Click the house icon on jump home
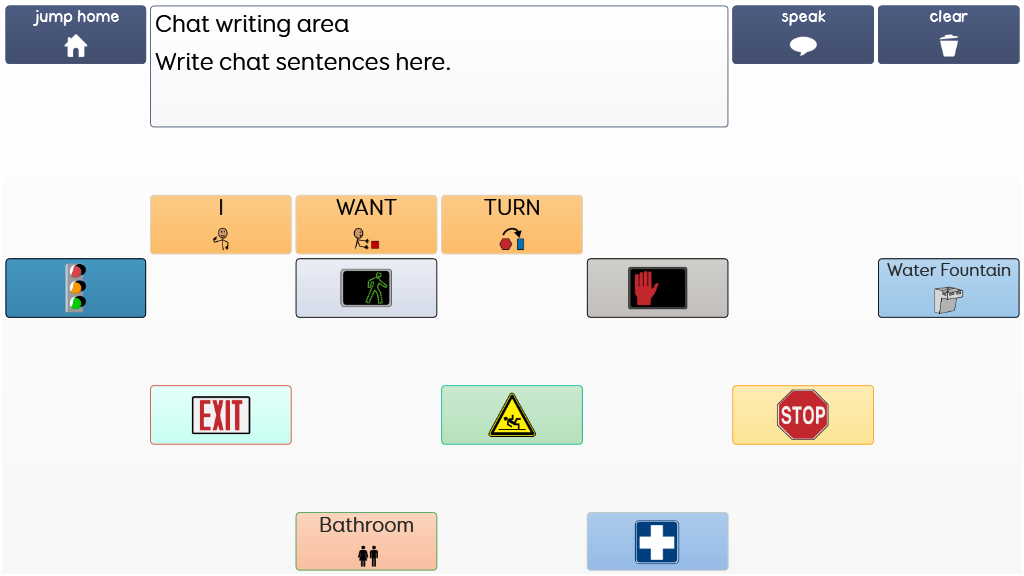This screenshot has width=1024, height=576. tap(76, 46)
